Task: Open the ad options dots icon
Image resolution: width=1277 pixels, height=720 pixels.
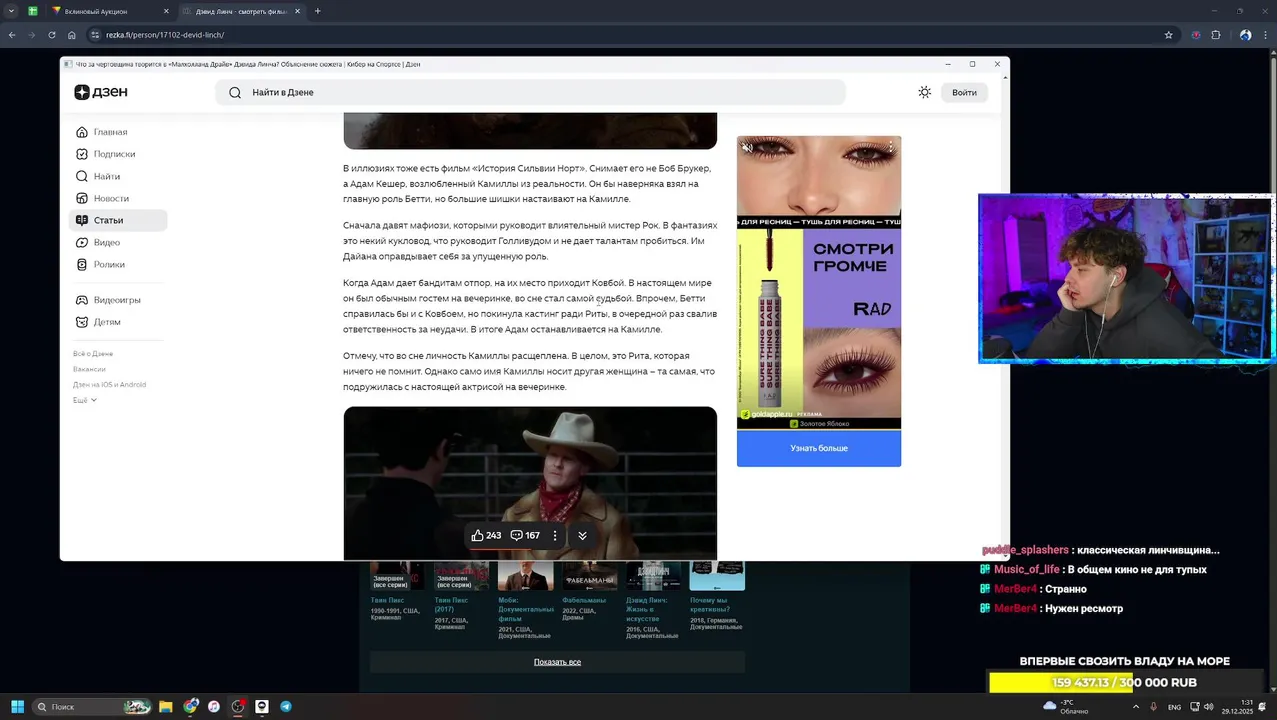Action: 890,147
